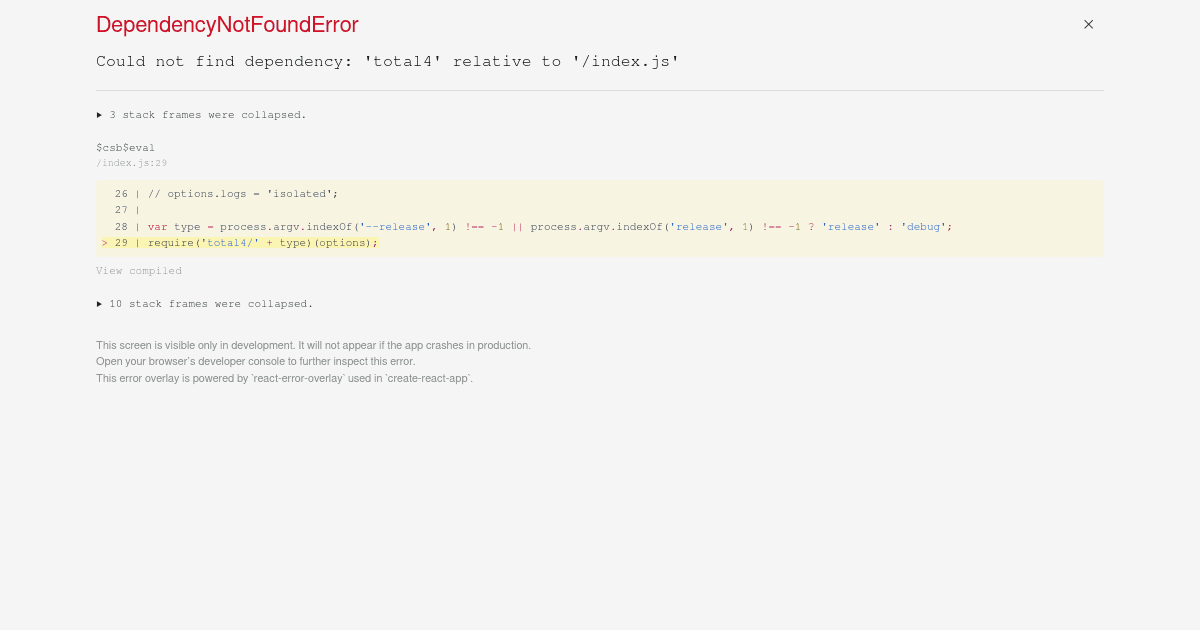Click the disclosure triangle before '10 stack frames'
The image size is (1200, 630).
coord(99,304)
